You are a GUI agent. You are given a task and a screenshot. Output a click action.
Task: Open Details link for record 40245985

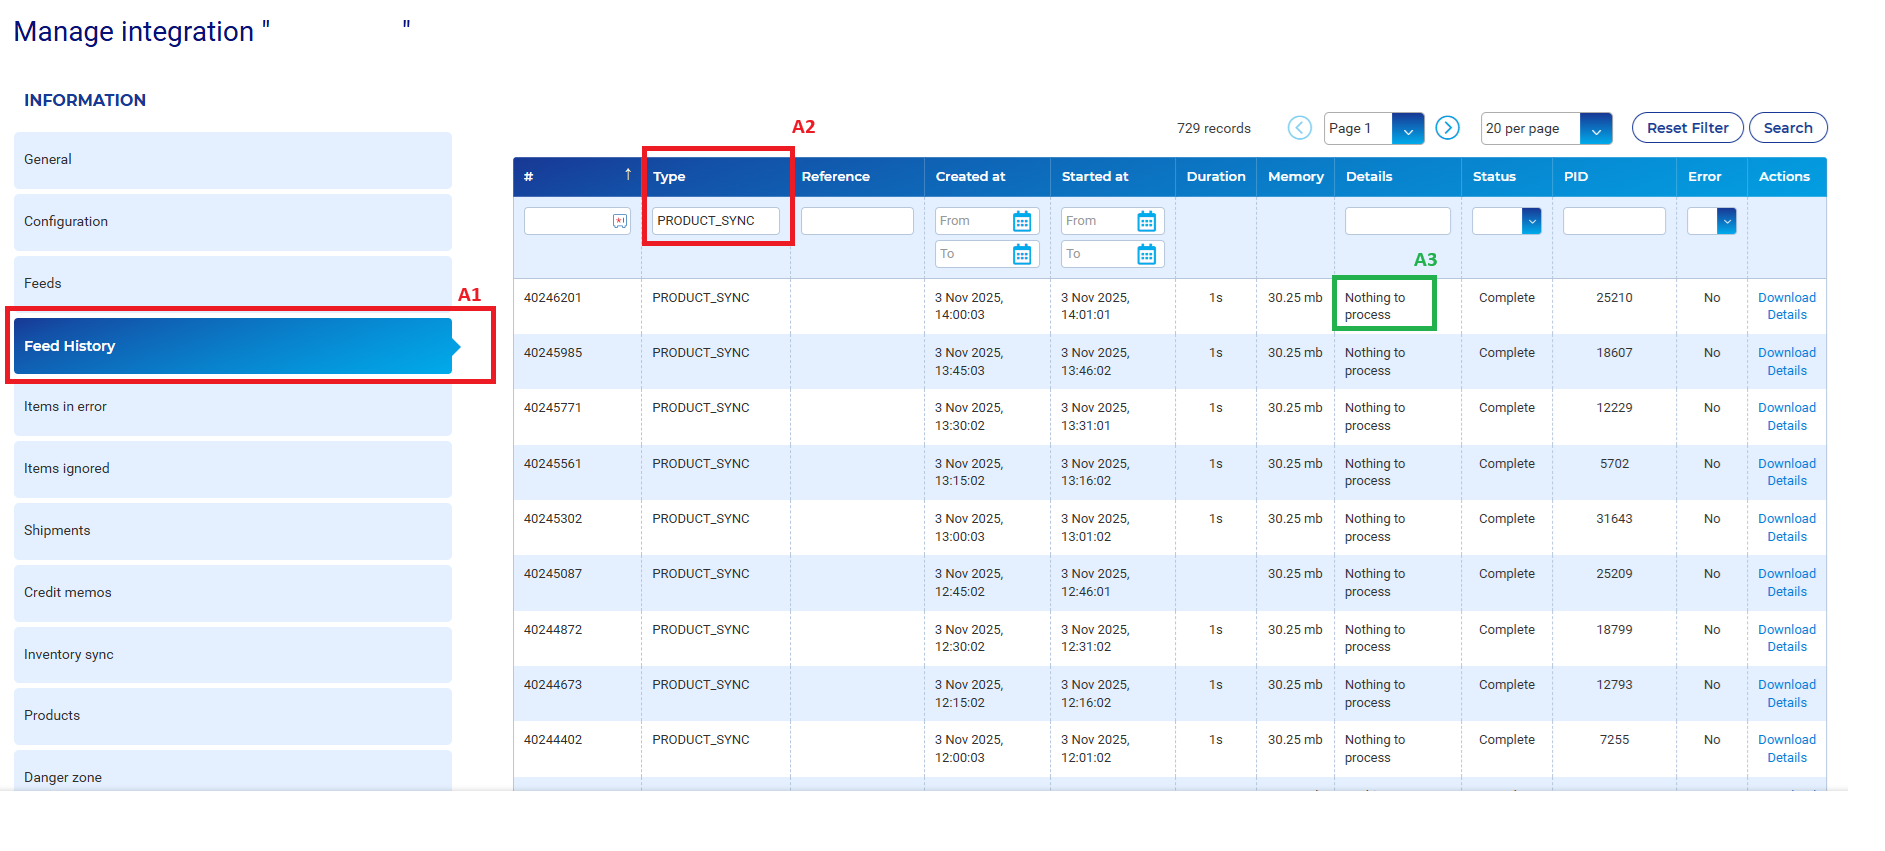click(1786, 371)
